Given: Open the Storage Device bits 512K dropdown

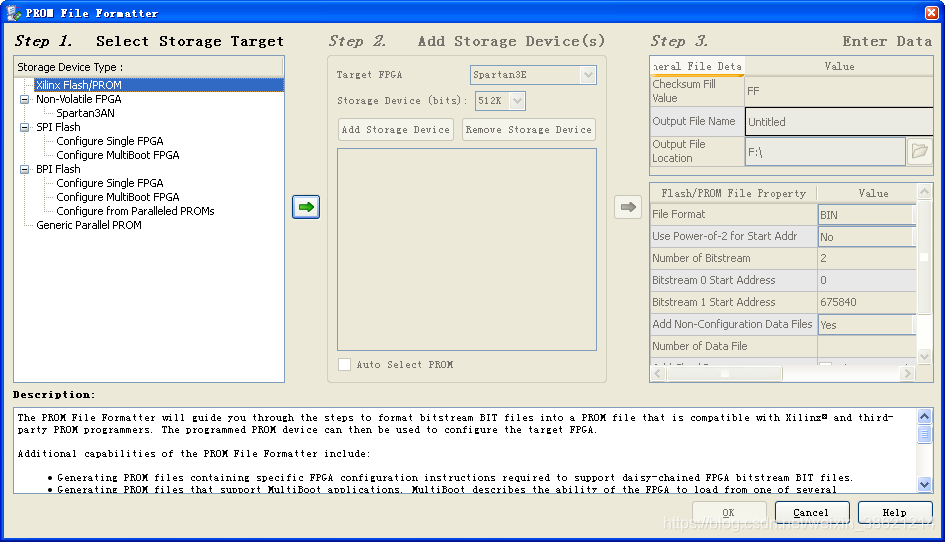Looking at the screenshot, I should click(517, 101).
